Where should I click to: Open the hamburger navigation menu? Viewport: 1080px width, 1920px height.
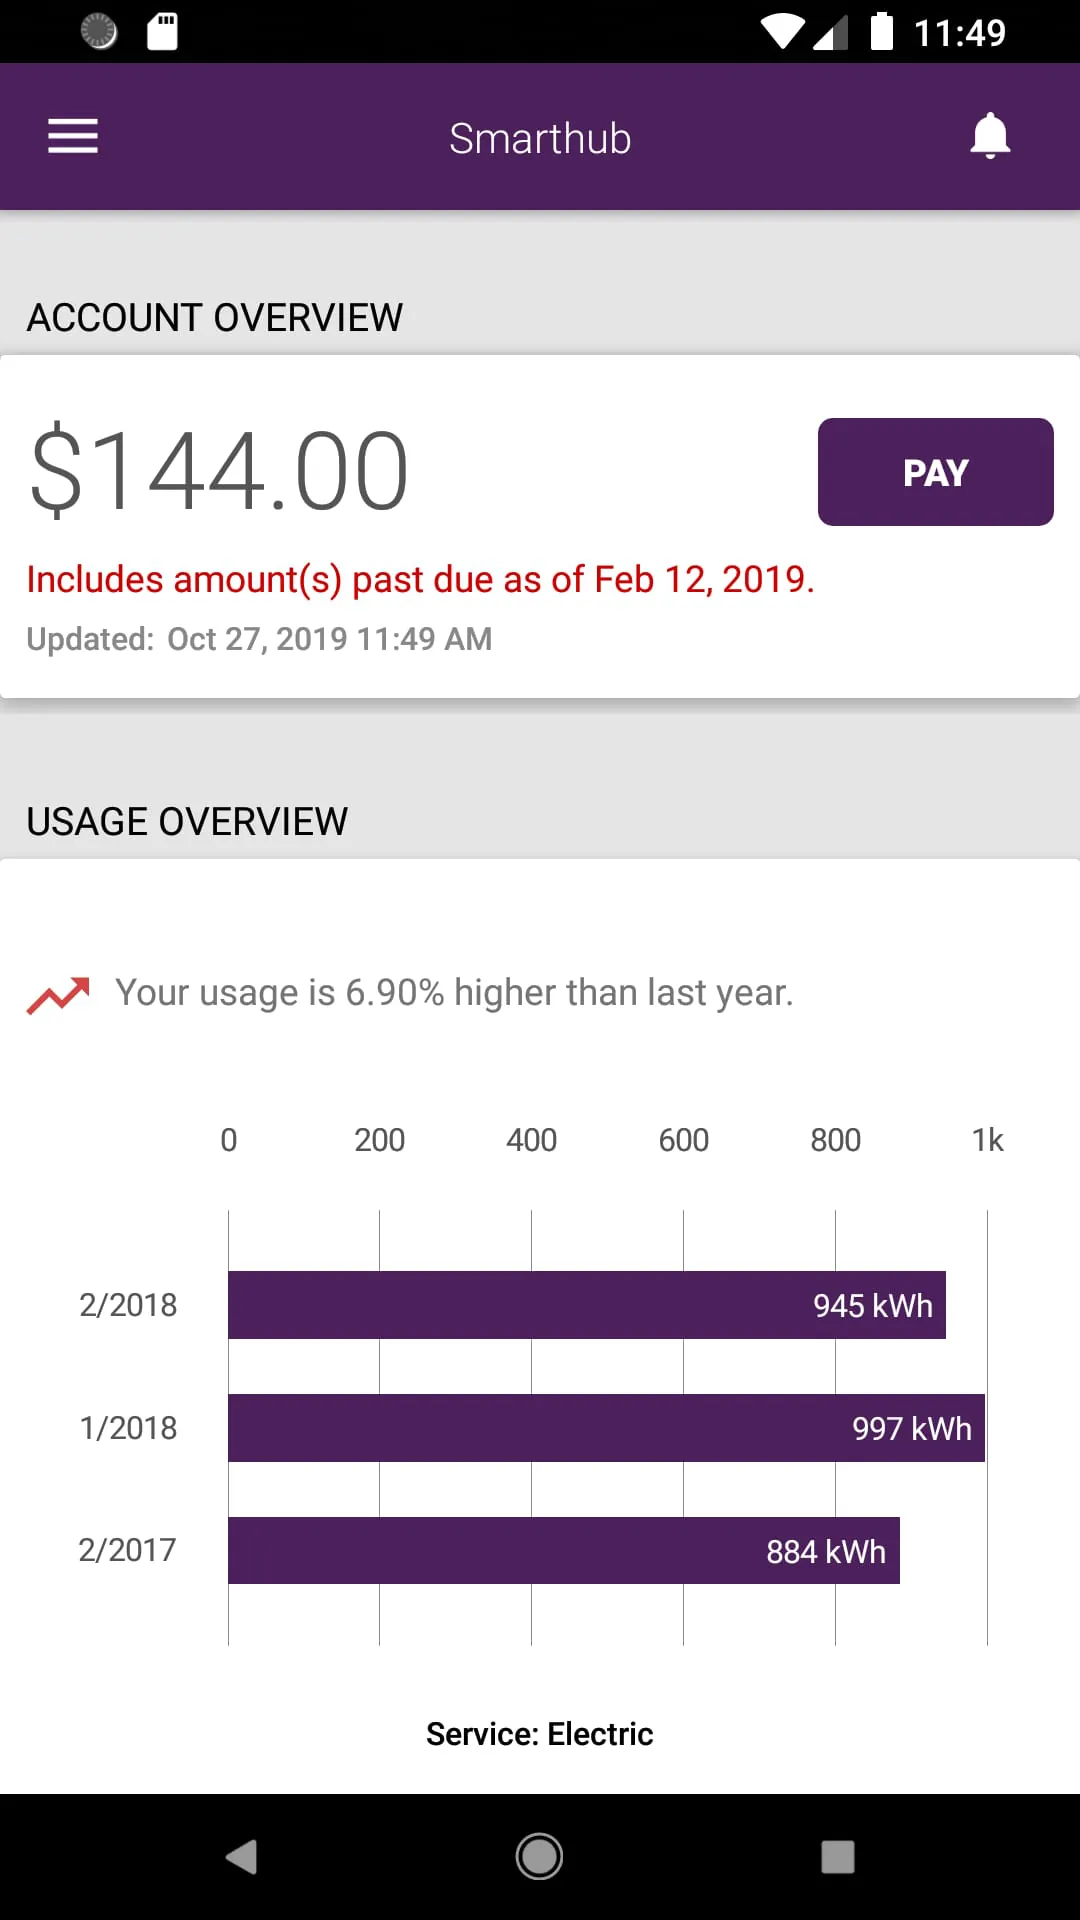click(x=73, y=136)
